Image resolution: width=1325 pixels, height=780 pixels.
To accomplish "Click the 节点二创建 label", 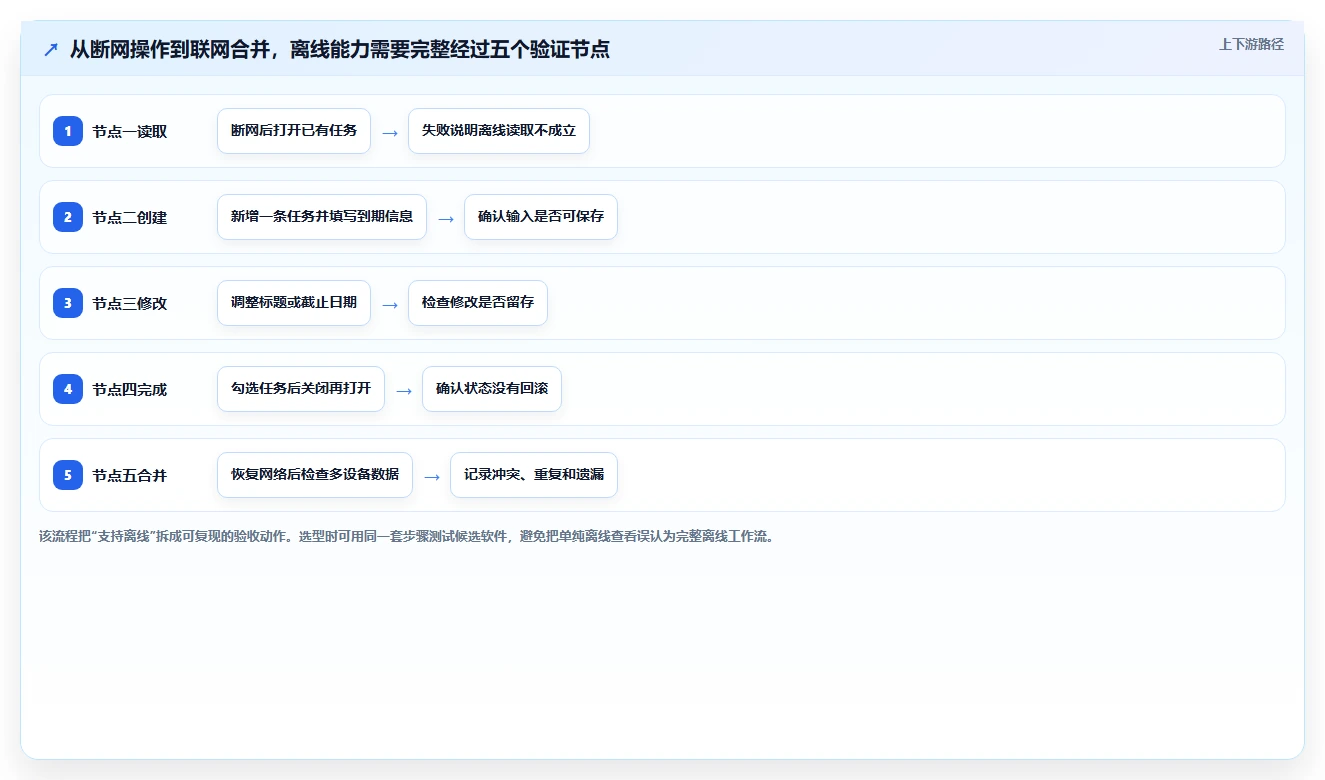I will click(x=130, y=218).
